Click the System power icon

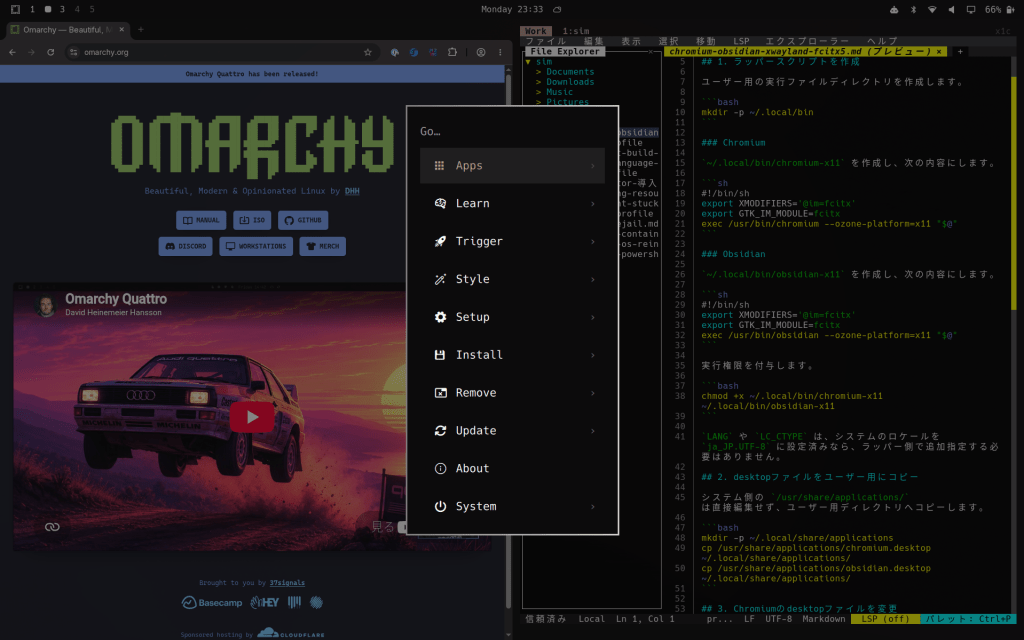440,507
